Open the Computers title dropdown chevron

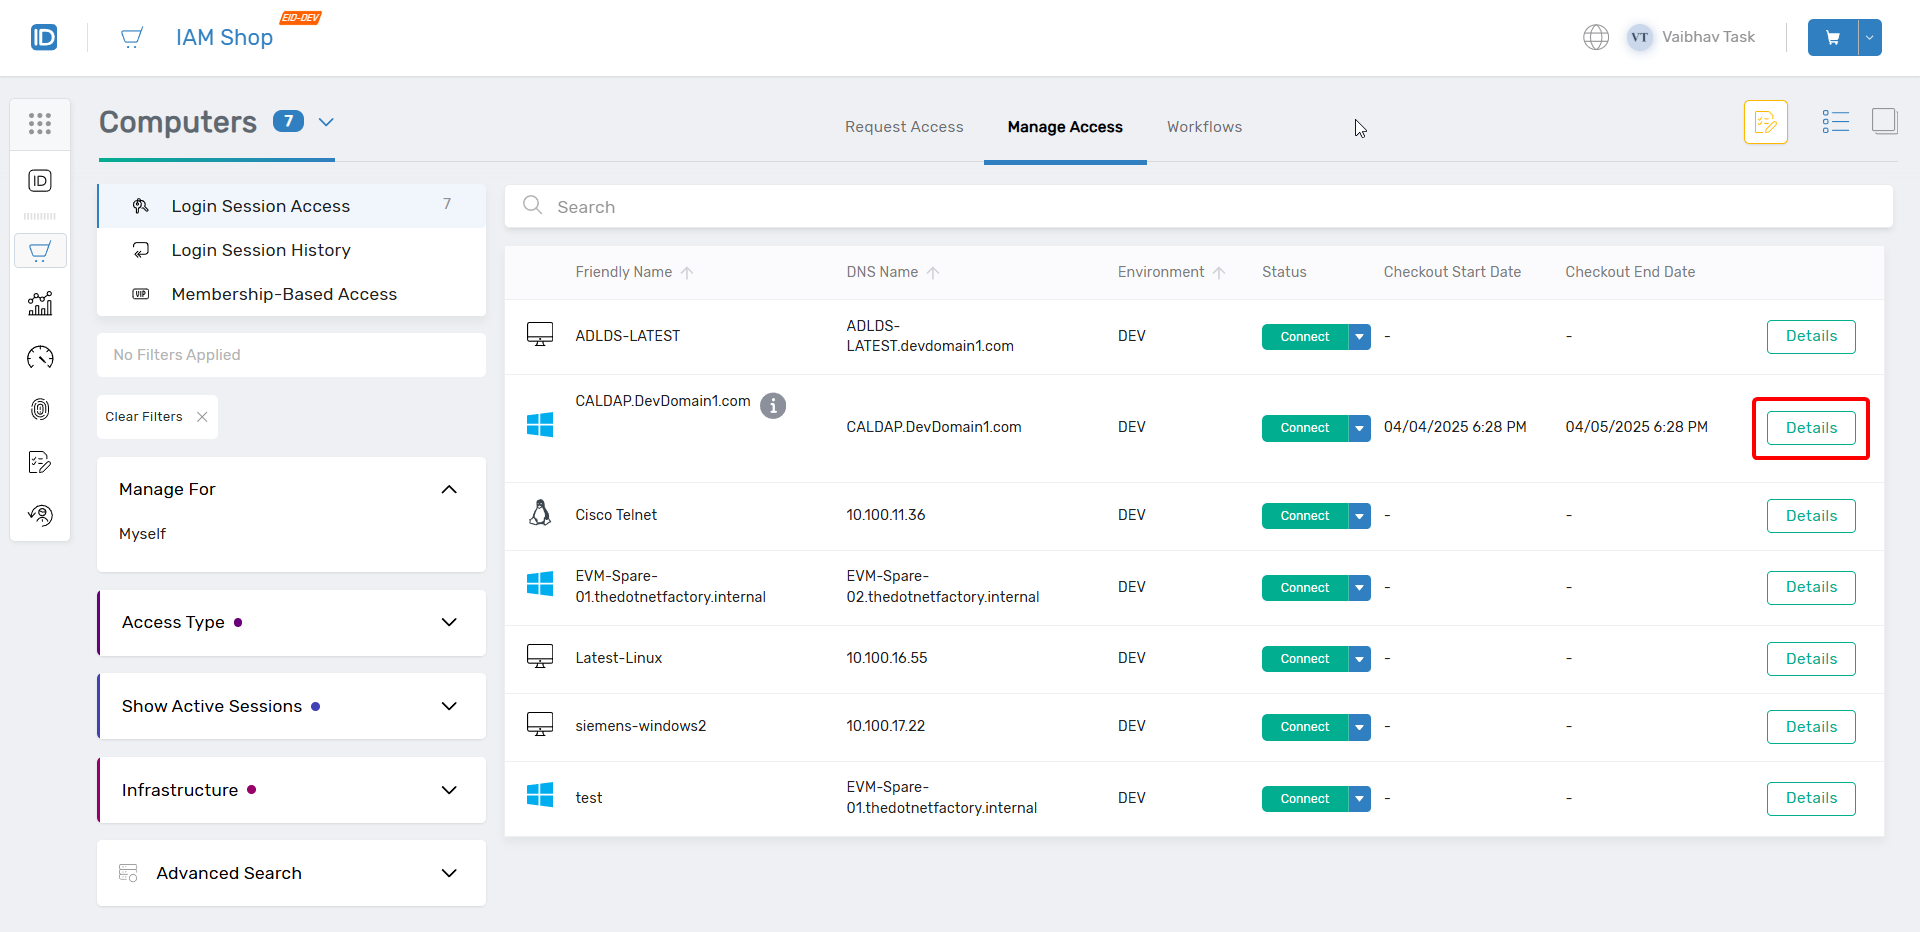[326, 122]
